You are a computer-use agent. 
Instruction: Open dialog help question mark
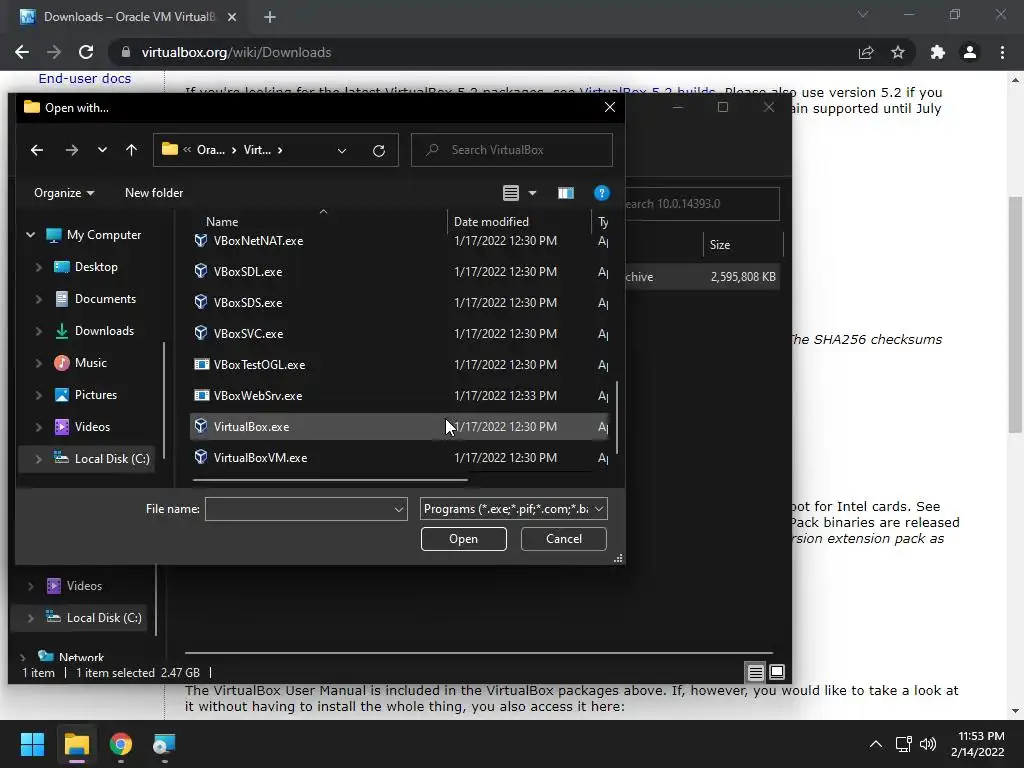pos(601,193)
